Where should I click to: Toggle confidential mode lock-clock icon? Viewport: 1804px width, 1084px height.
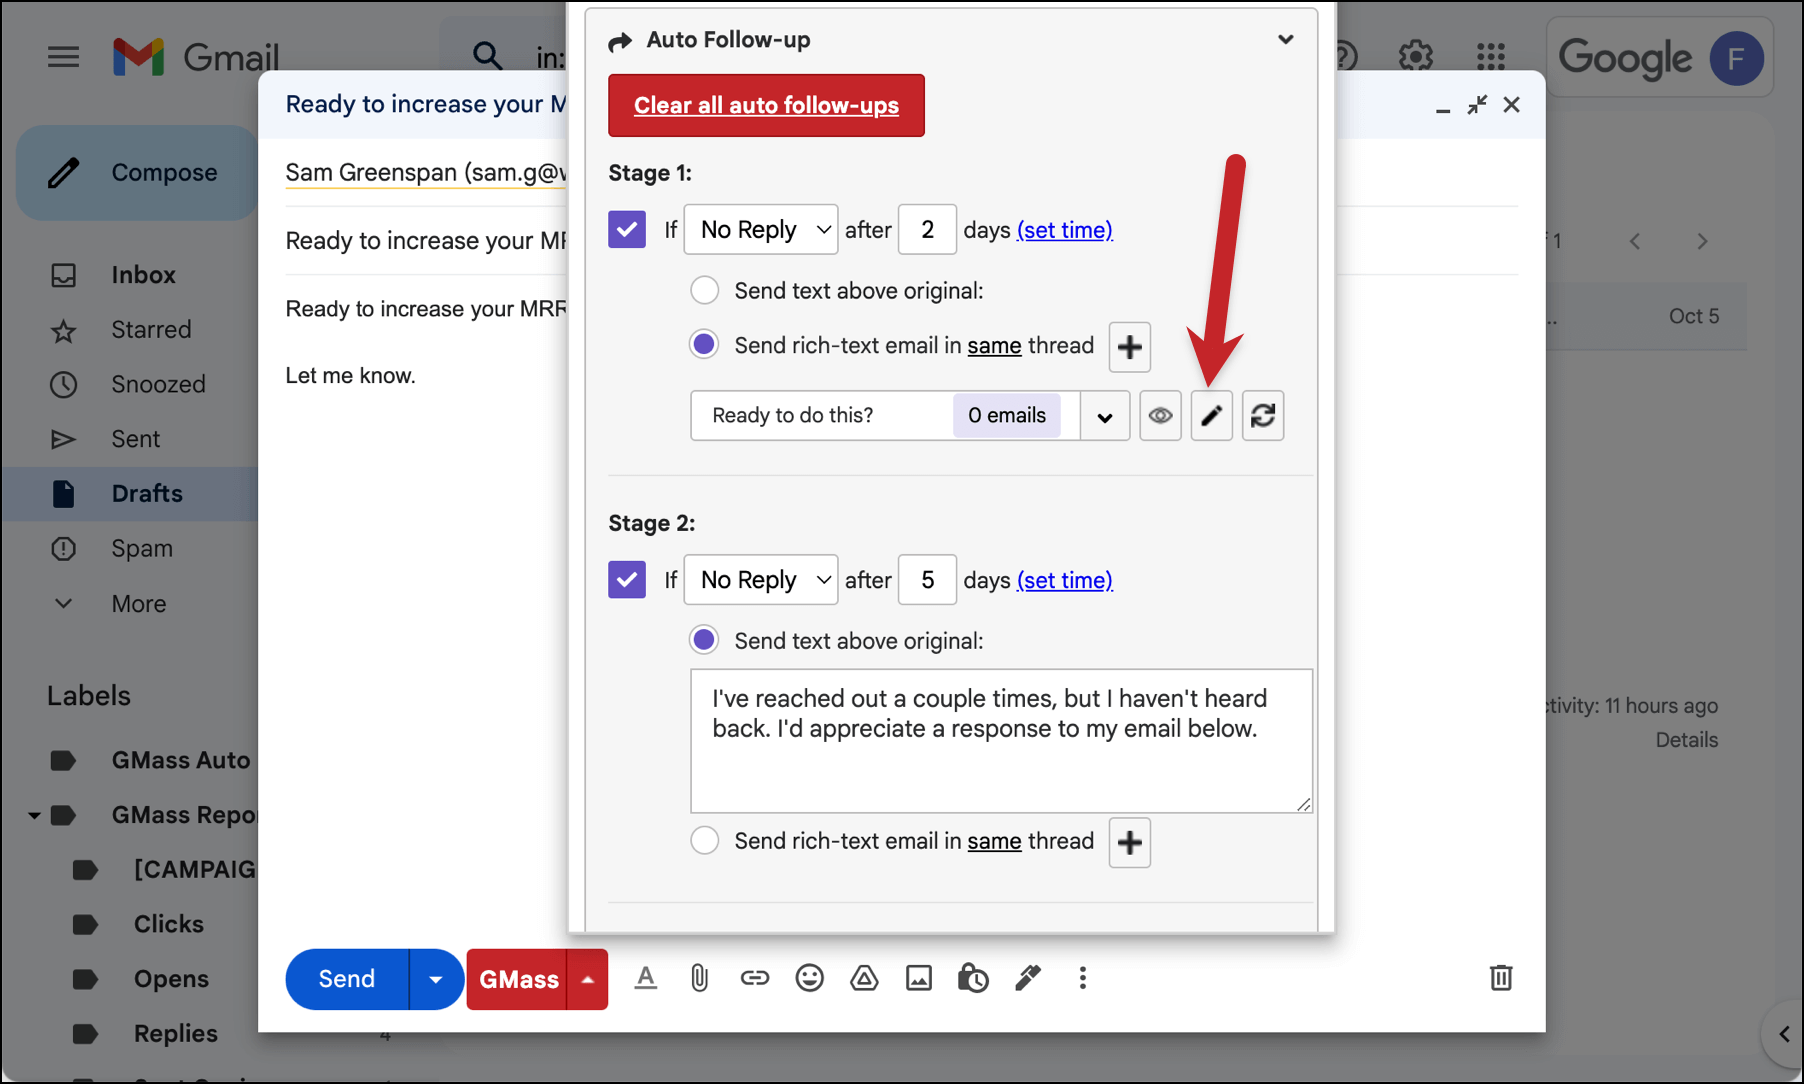coord(973,978)
